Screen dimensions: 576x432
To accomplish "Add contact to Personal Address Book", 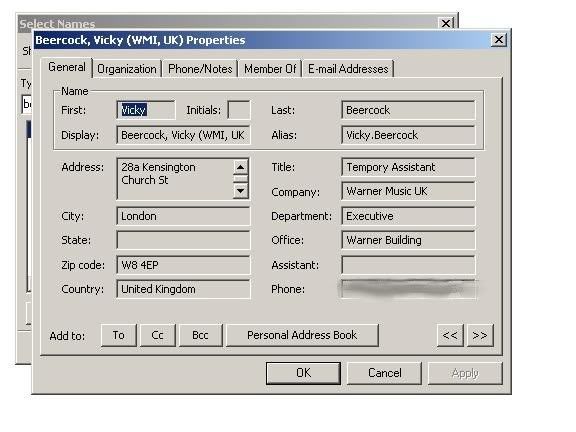I will [x=302, y=335].
